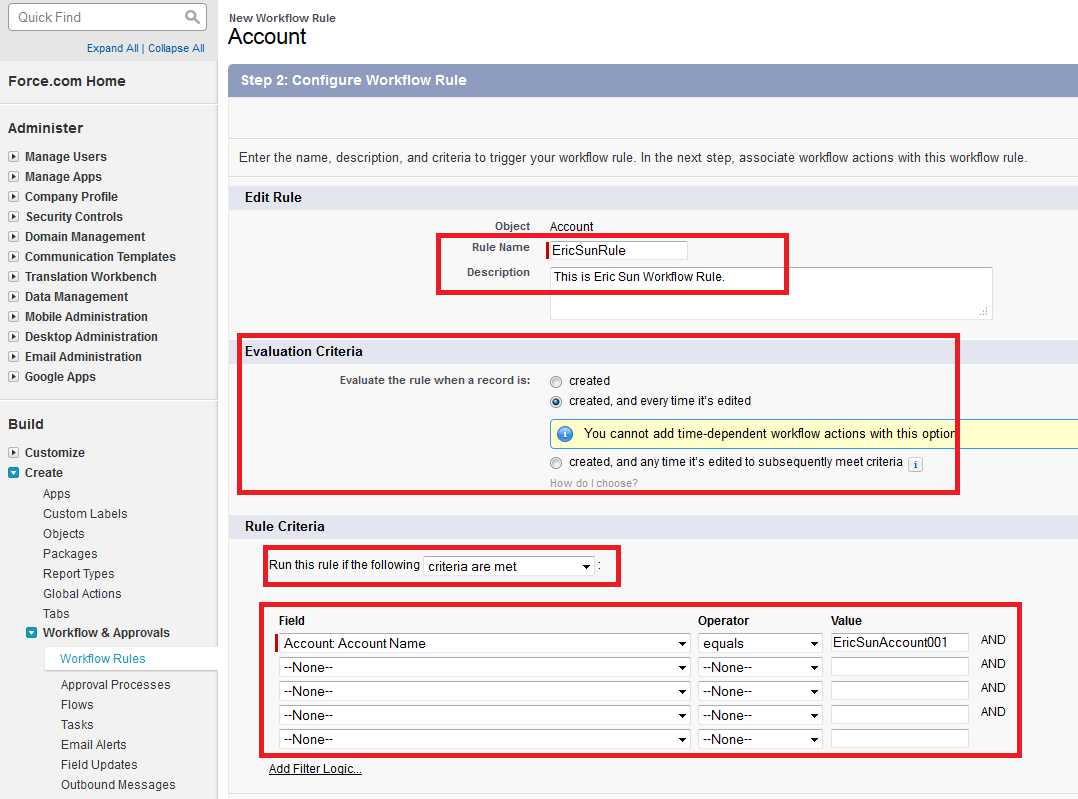Expand the Data Management section
Viewport: 1078px width, 799px height.
point(13,296)
